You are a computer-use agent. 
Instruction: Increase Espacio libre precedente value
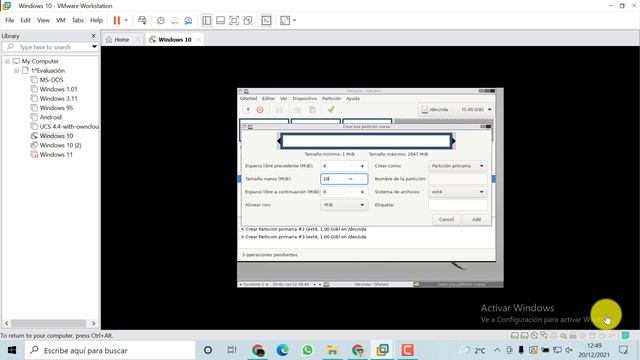(x=362, y=166)
